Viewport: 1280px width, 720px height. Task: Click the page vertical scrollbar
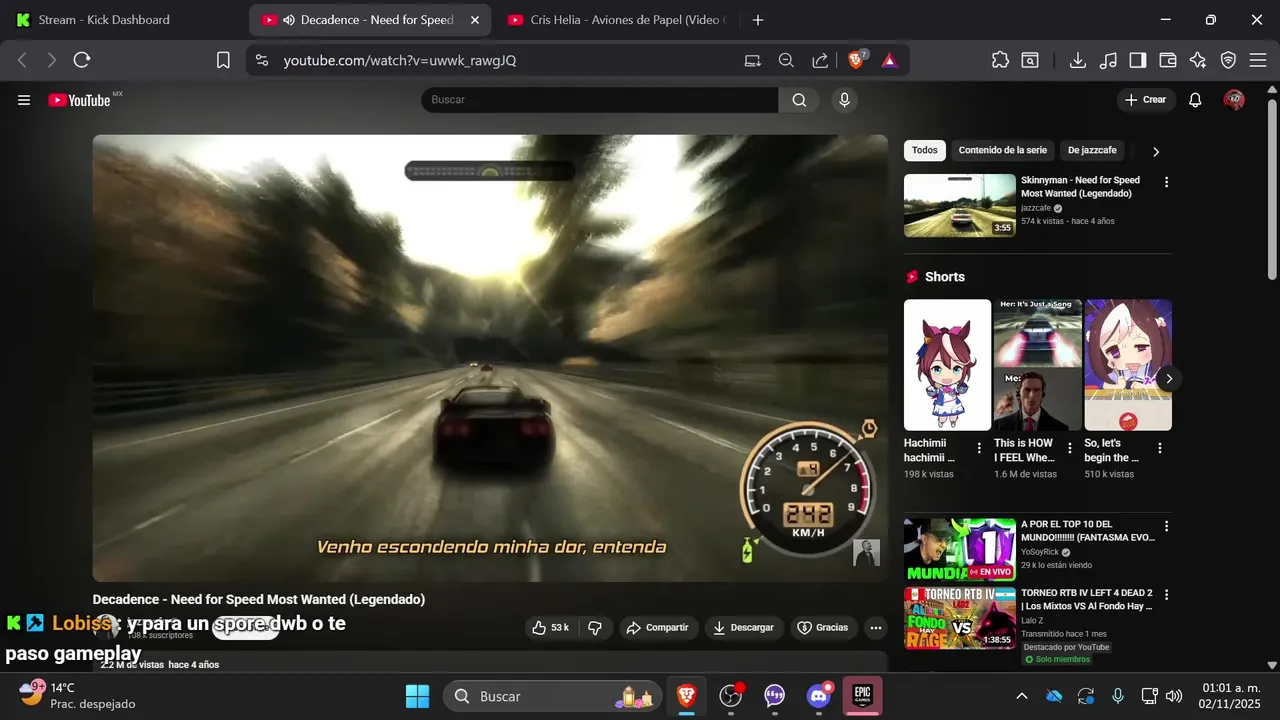tap(1272, 190)
